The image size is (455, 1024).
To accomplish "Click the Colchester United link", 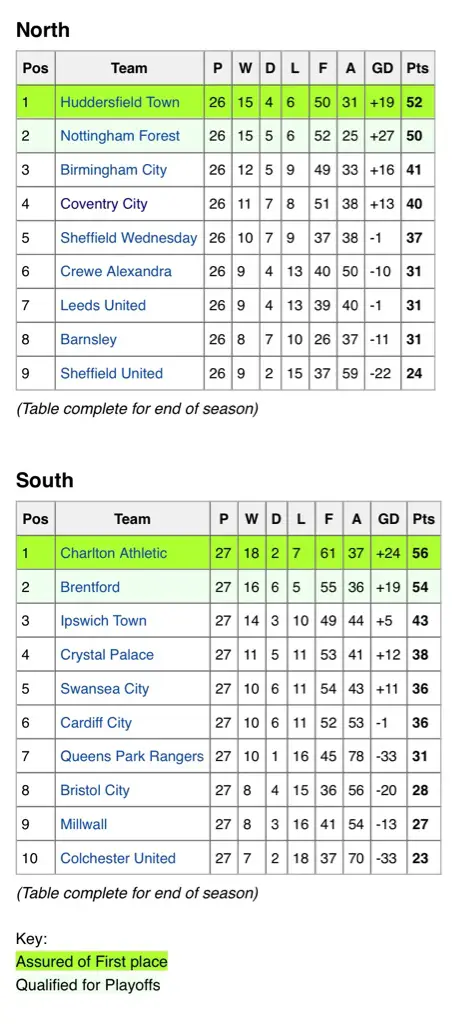I will click(118, 858).
